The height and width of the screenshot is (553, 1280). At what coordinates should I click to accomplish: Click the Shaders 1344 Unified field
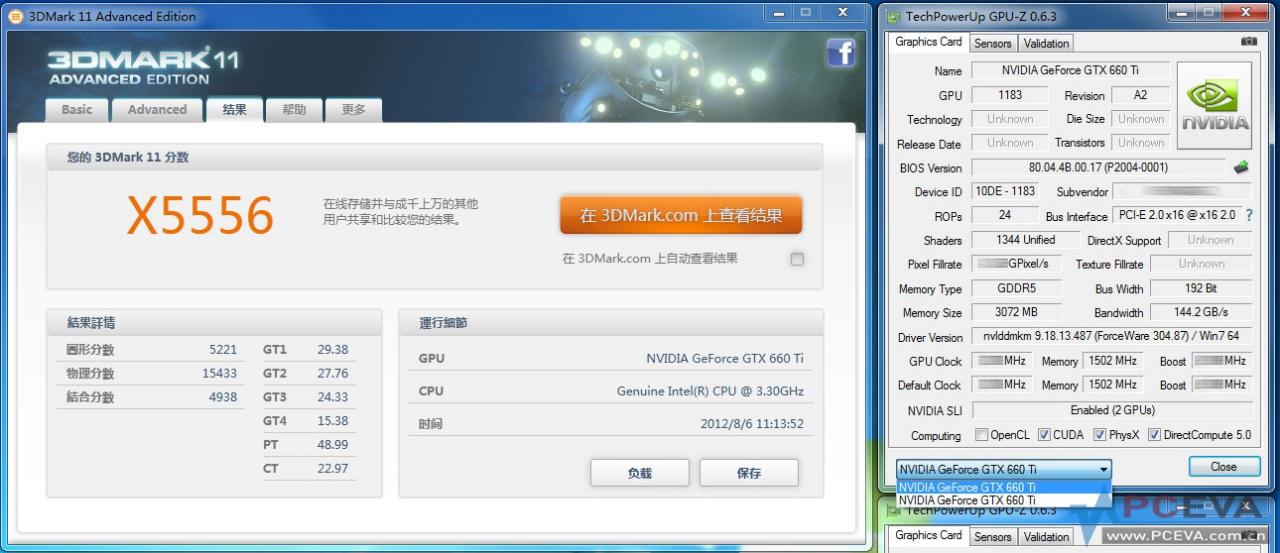[1025, 240]
